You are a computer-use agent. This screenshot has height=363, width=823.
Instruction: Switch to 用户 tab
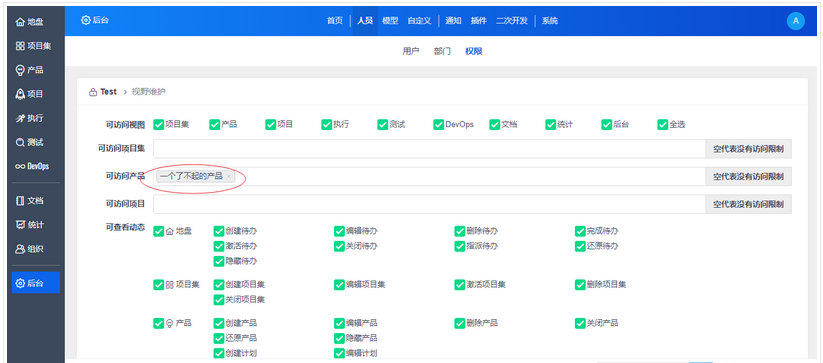tap(410, 51)
